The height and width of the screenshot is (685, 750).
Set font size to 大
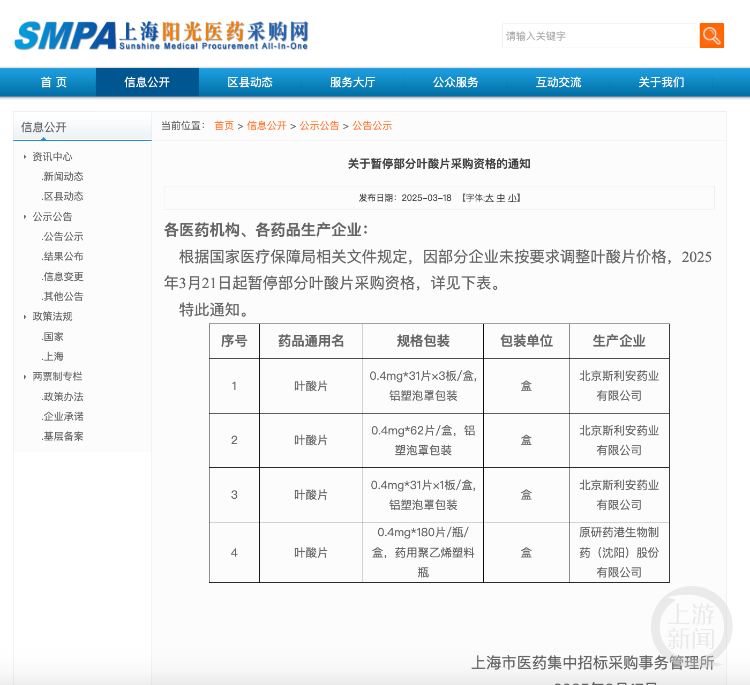pyautogui.click(x=489, y=198)
